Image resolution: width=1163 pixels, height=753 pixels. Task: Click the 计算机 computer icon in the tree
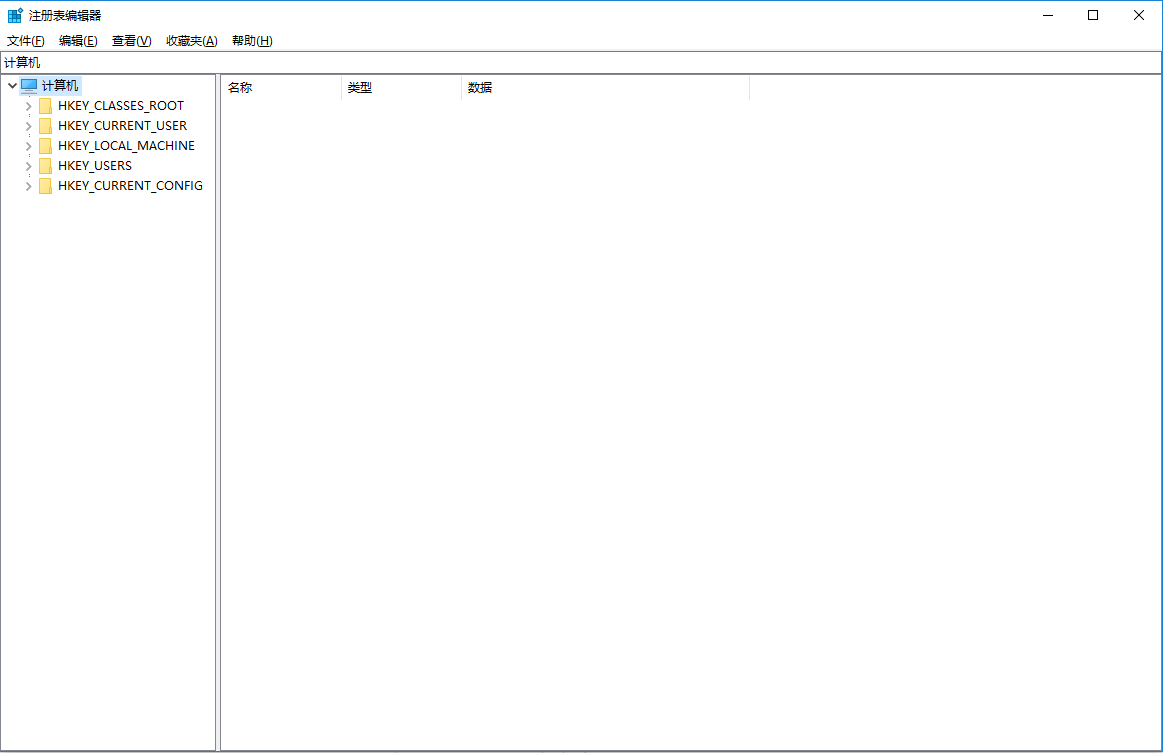(x=27, y=85)
